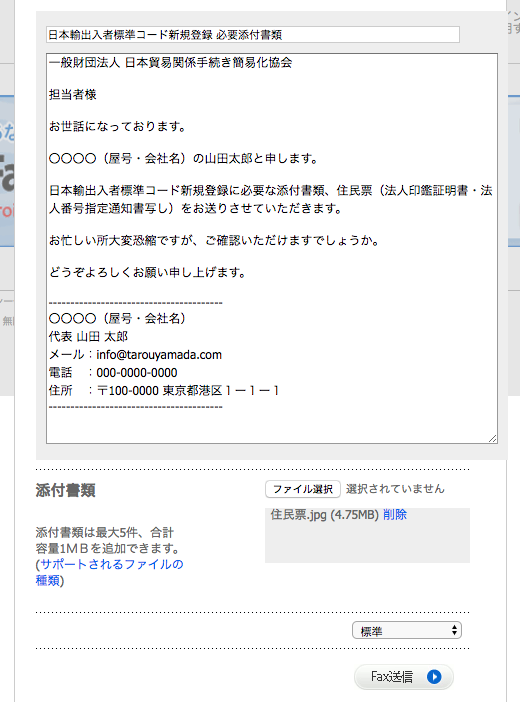Place cursor on the お世話になっております line
The image size is (520, 702).
pos(117,126)
